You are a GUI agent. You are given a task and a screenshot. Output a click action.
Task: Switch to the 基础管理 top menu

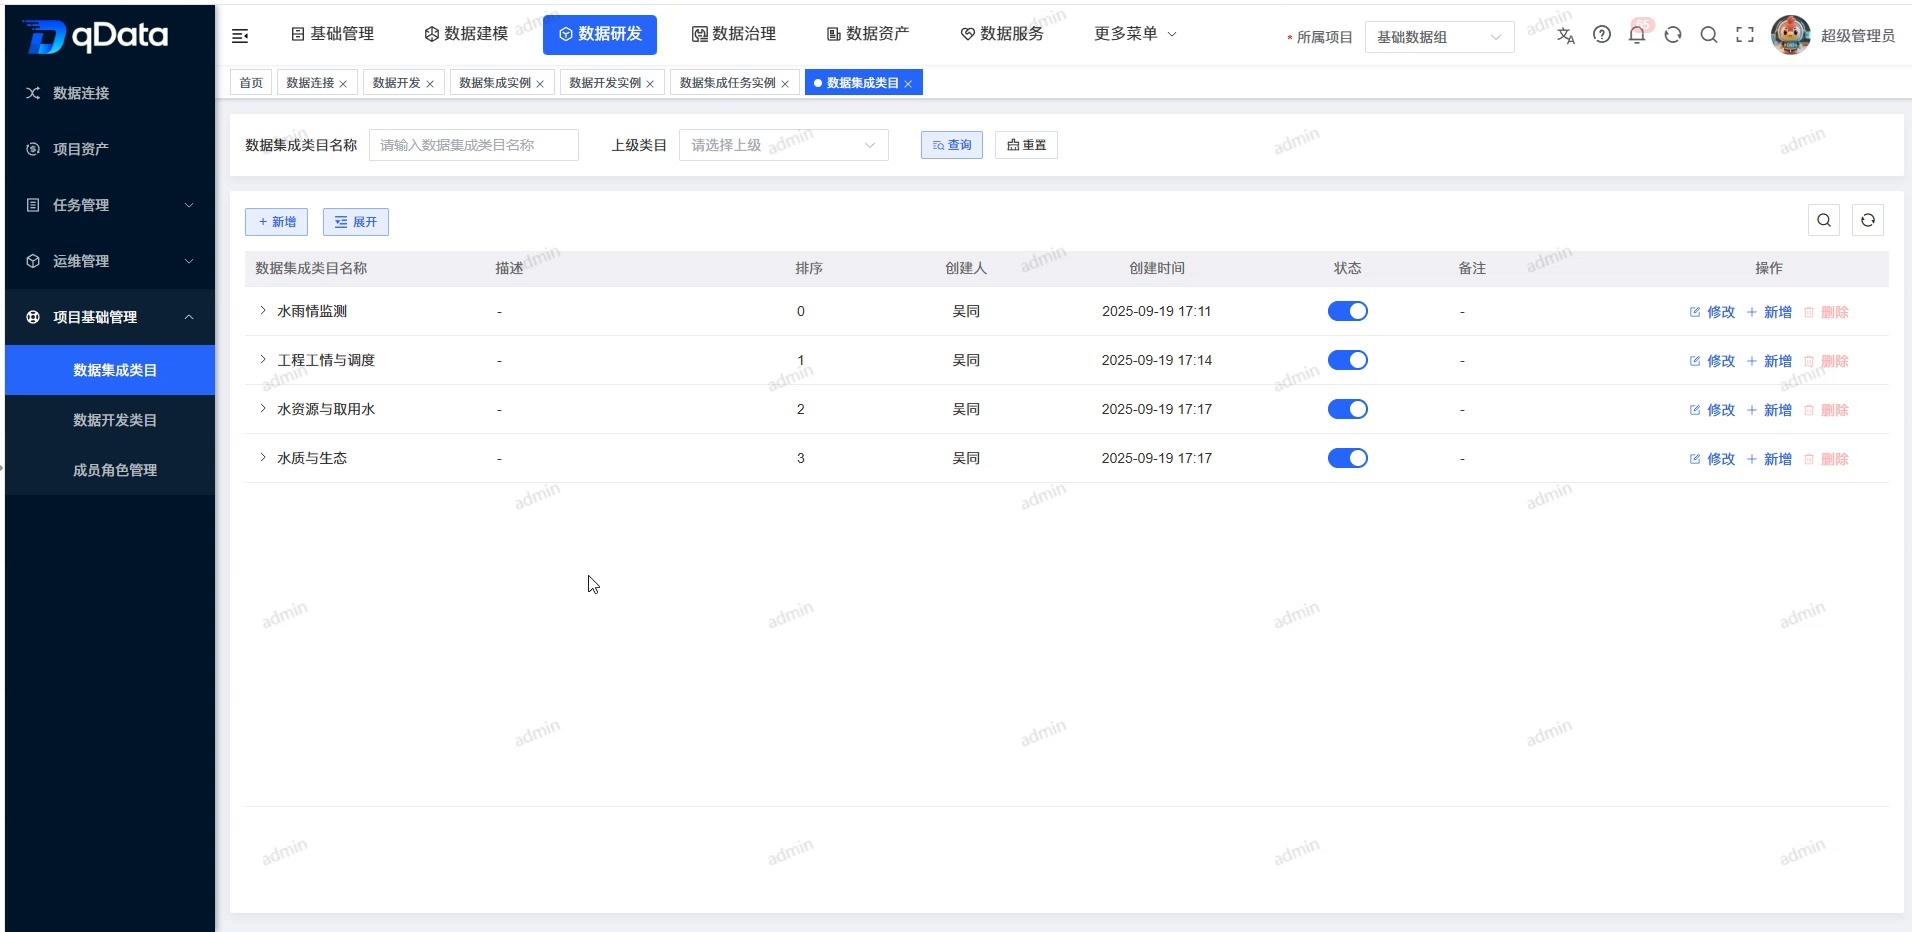click(x=332, y=34)
